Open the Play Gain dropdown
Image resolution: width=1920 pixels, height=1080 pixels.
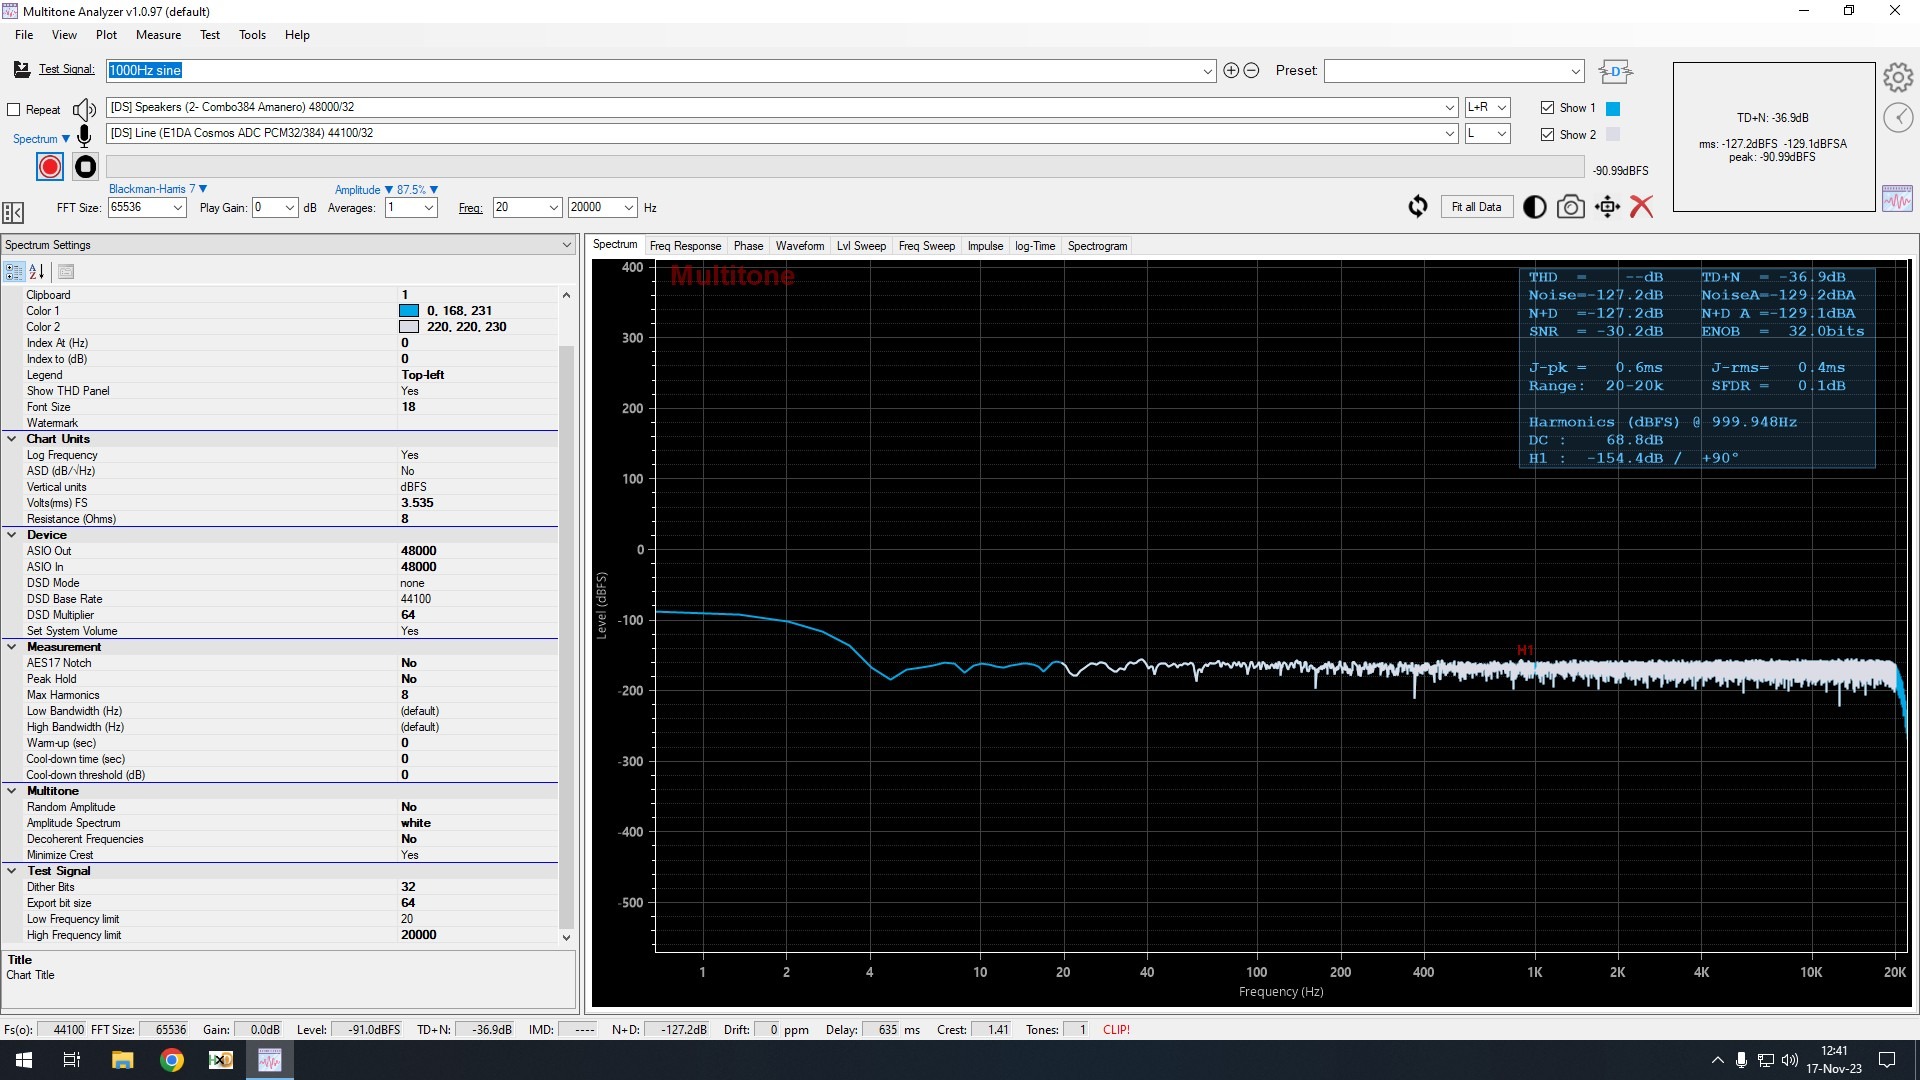click(290, 208)
